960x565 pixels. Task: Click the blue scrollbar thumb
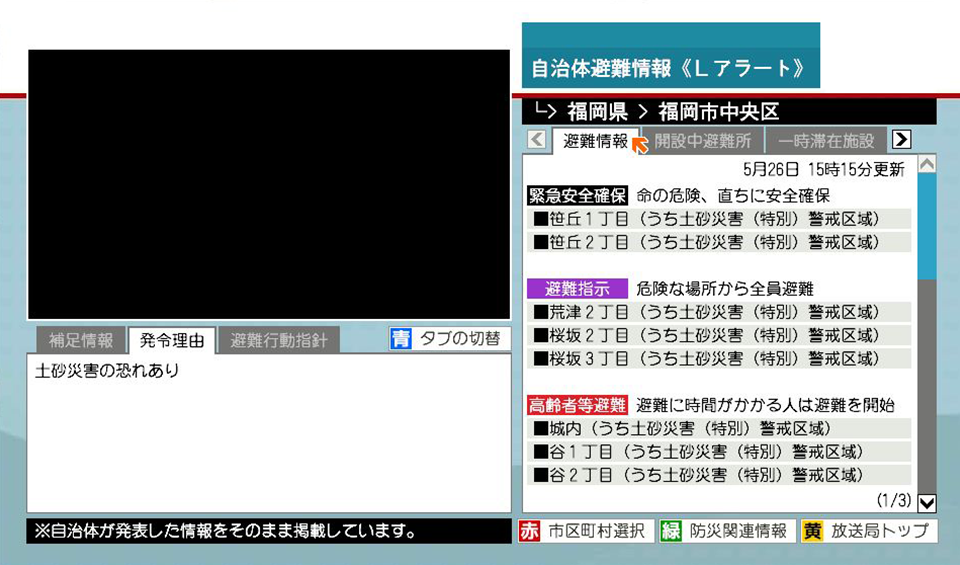[x=927, y=226]
